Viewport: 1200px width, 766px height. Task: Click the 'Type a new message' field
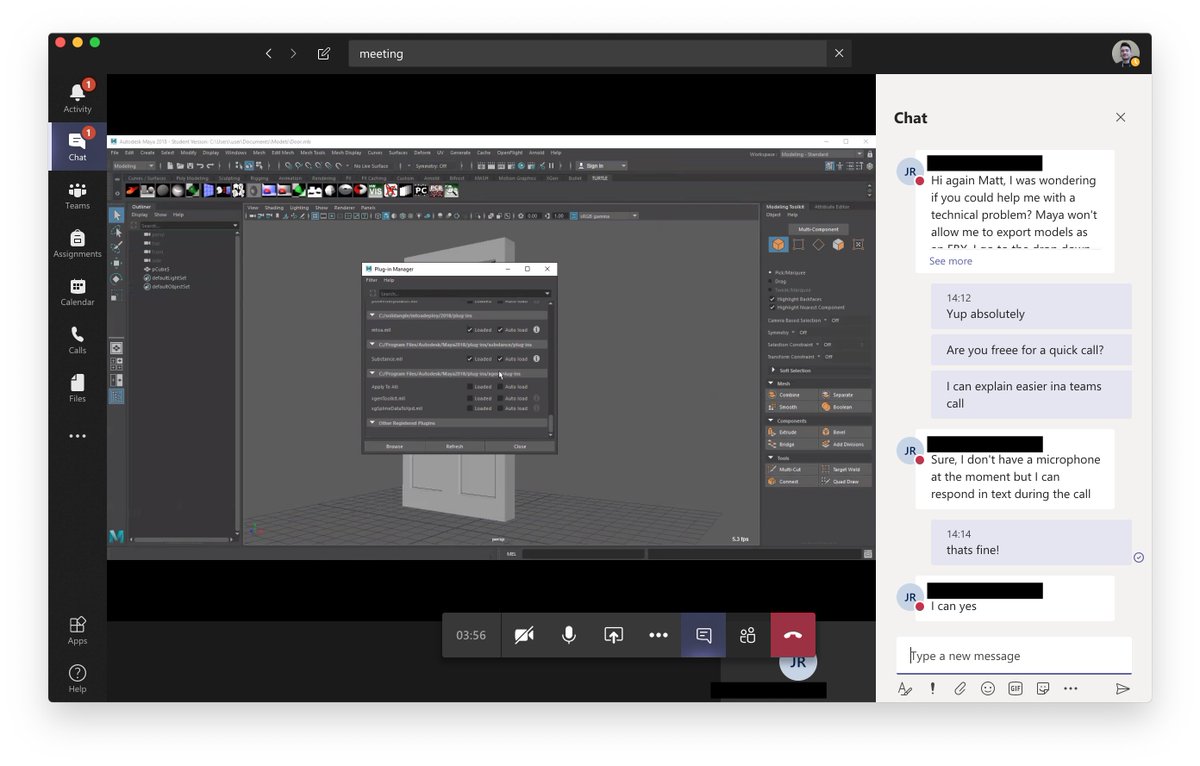[1014, 656]
